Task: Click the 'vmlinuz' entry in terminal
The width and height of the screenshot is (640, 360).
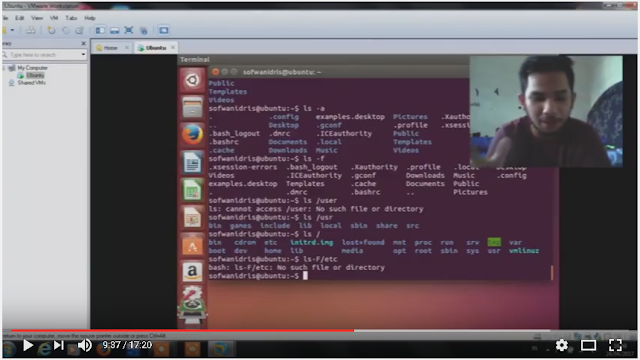Action: [x=524, y=251]
